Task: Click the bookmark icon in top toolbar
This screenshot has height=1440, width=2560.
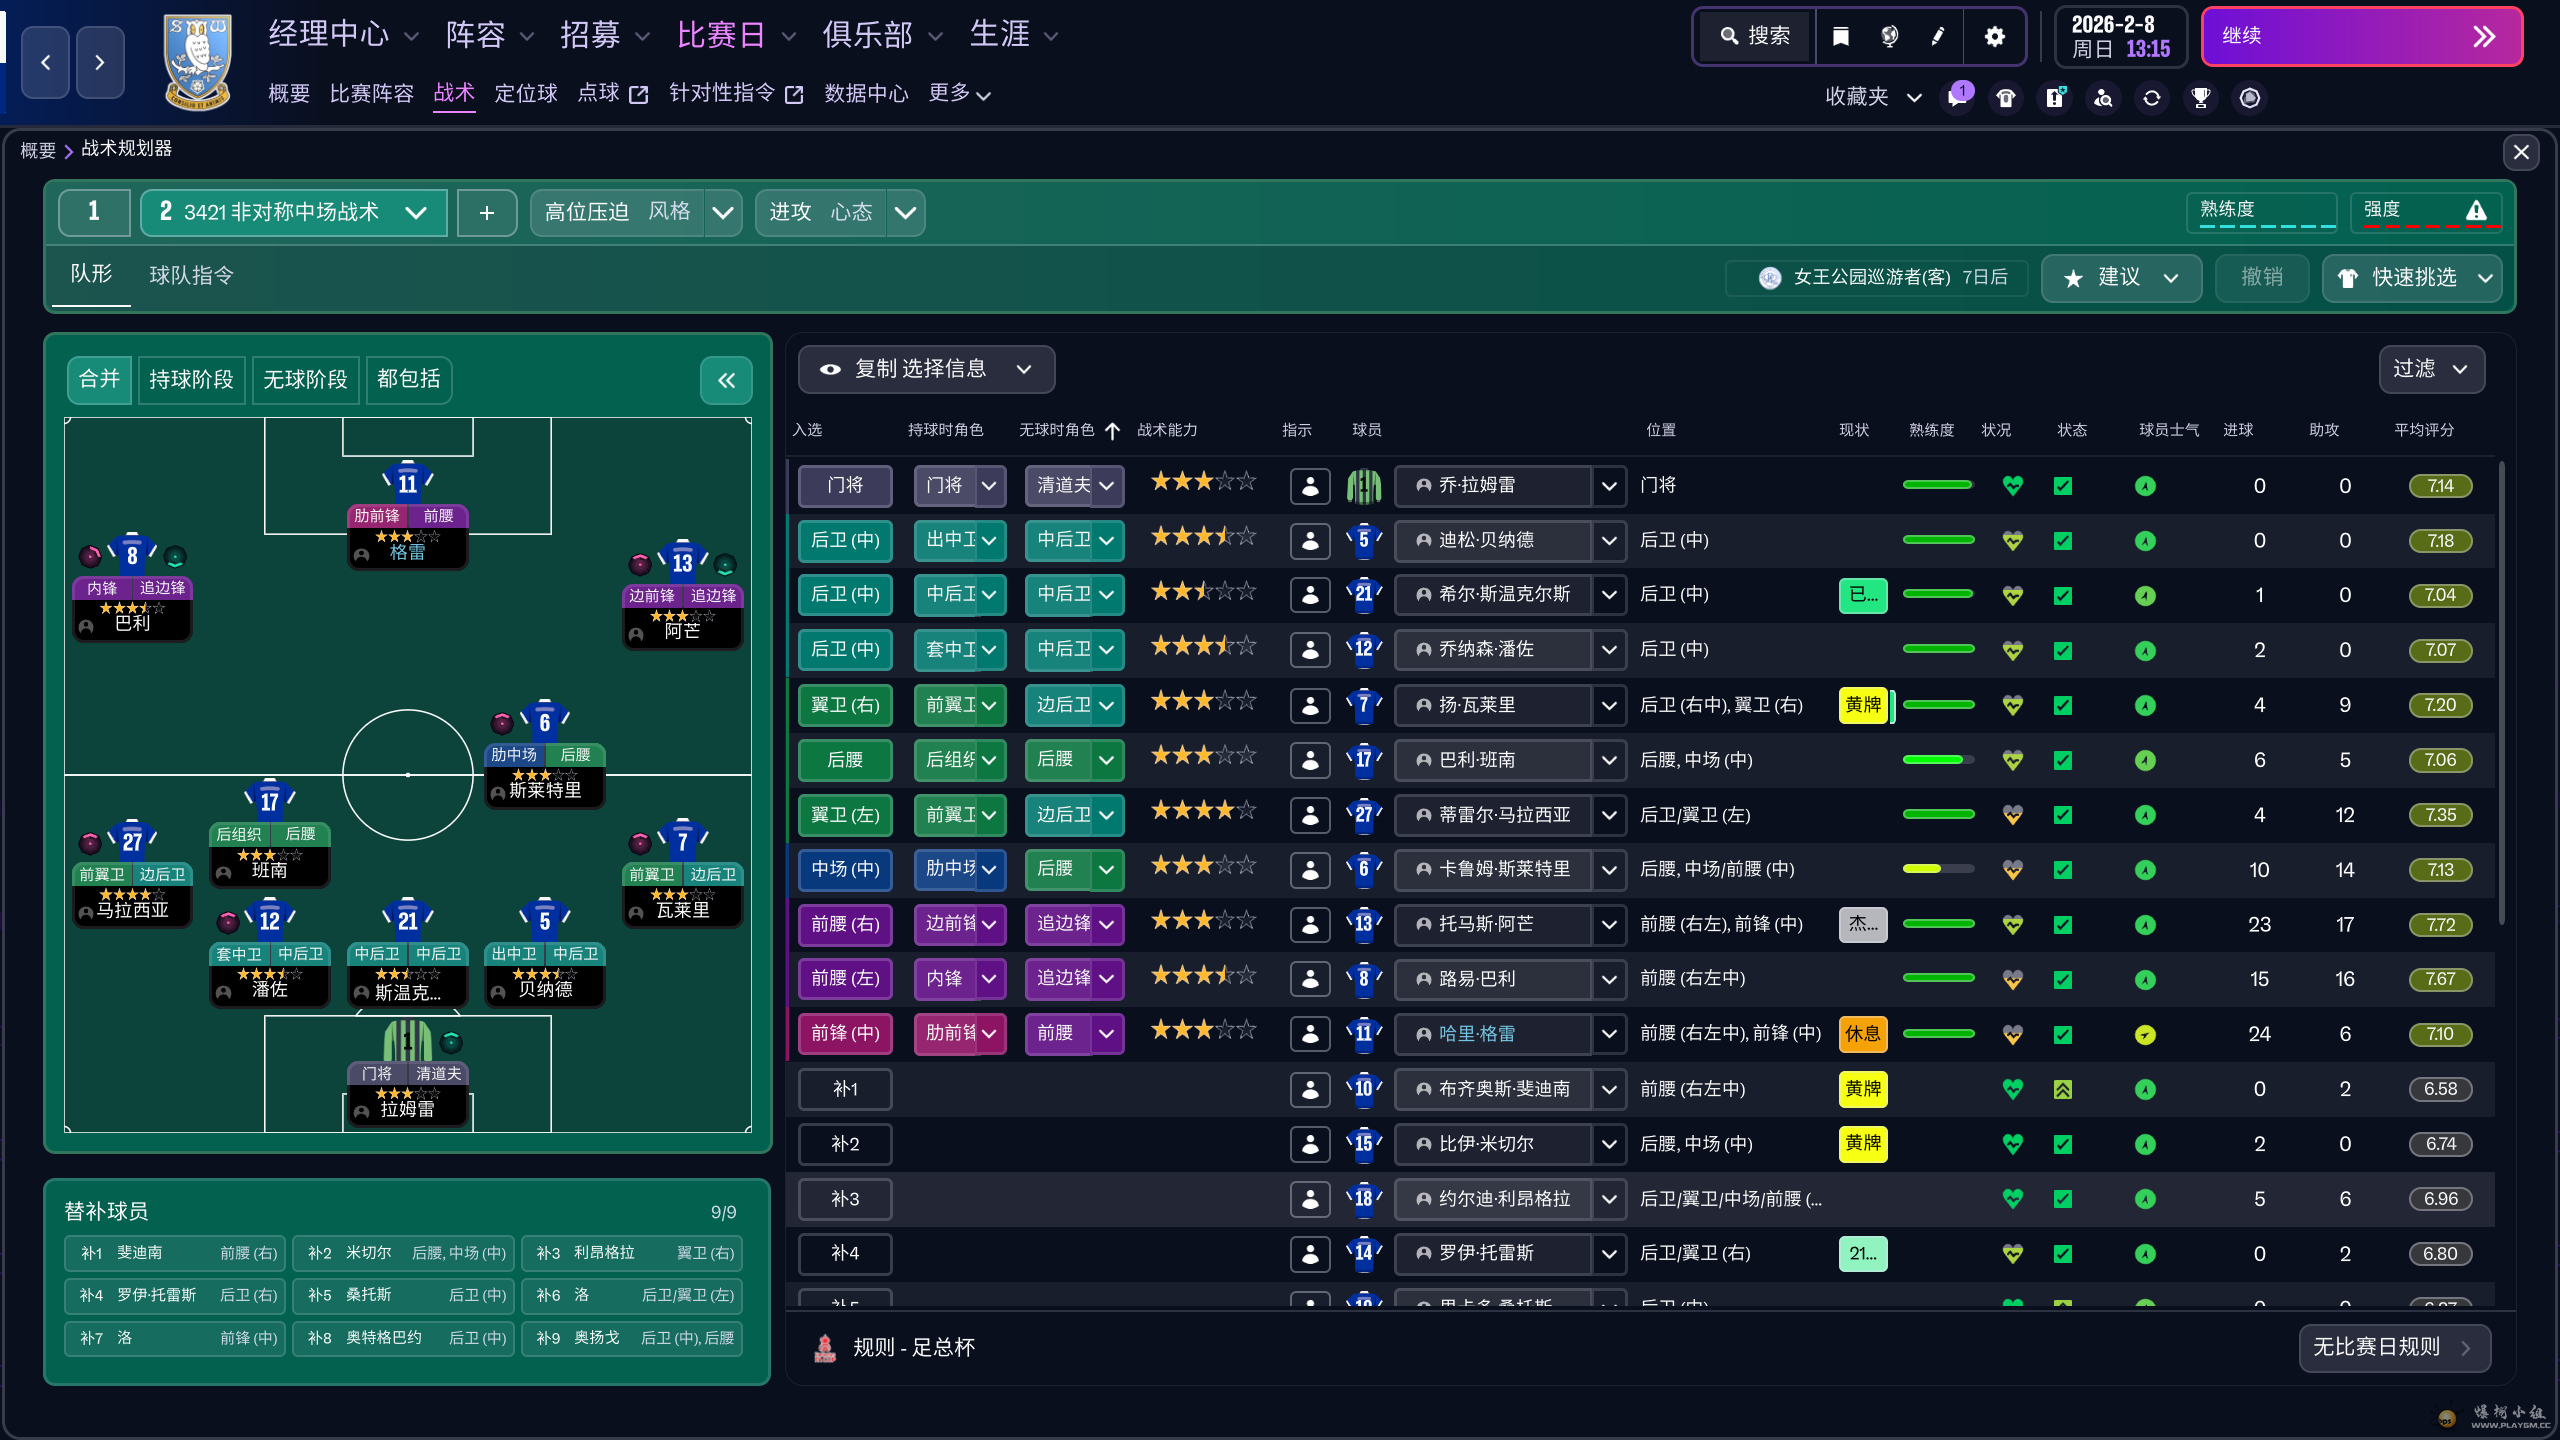Action: click(x=1841, y=37)
